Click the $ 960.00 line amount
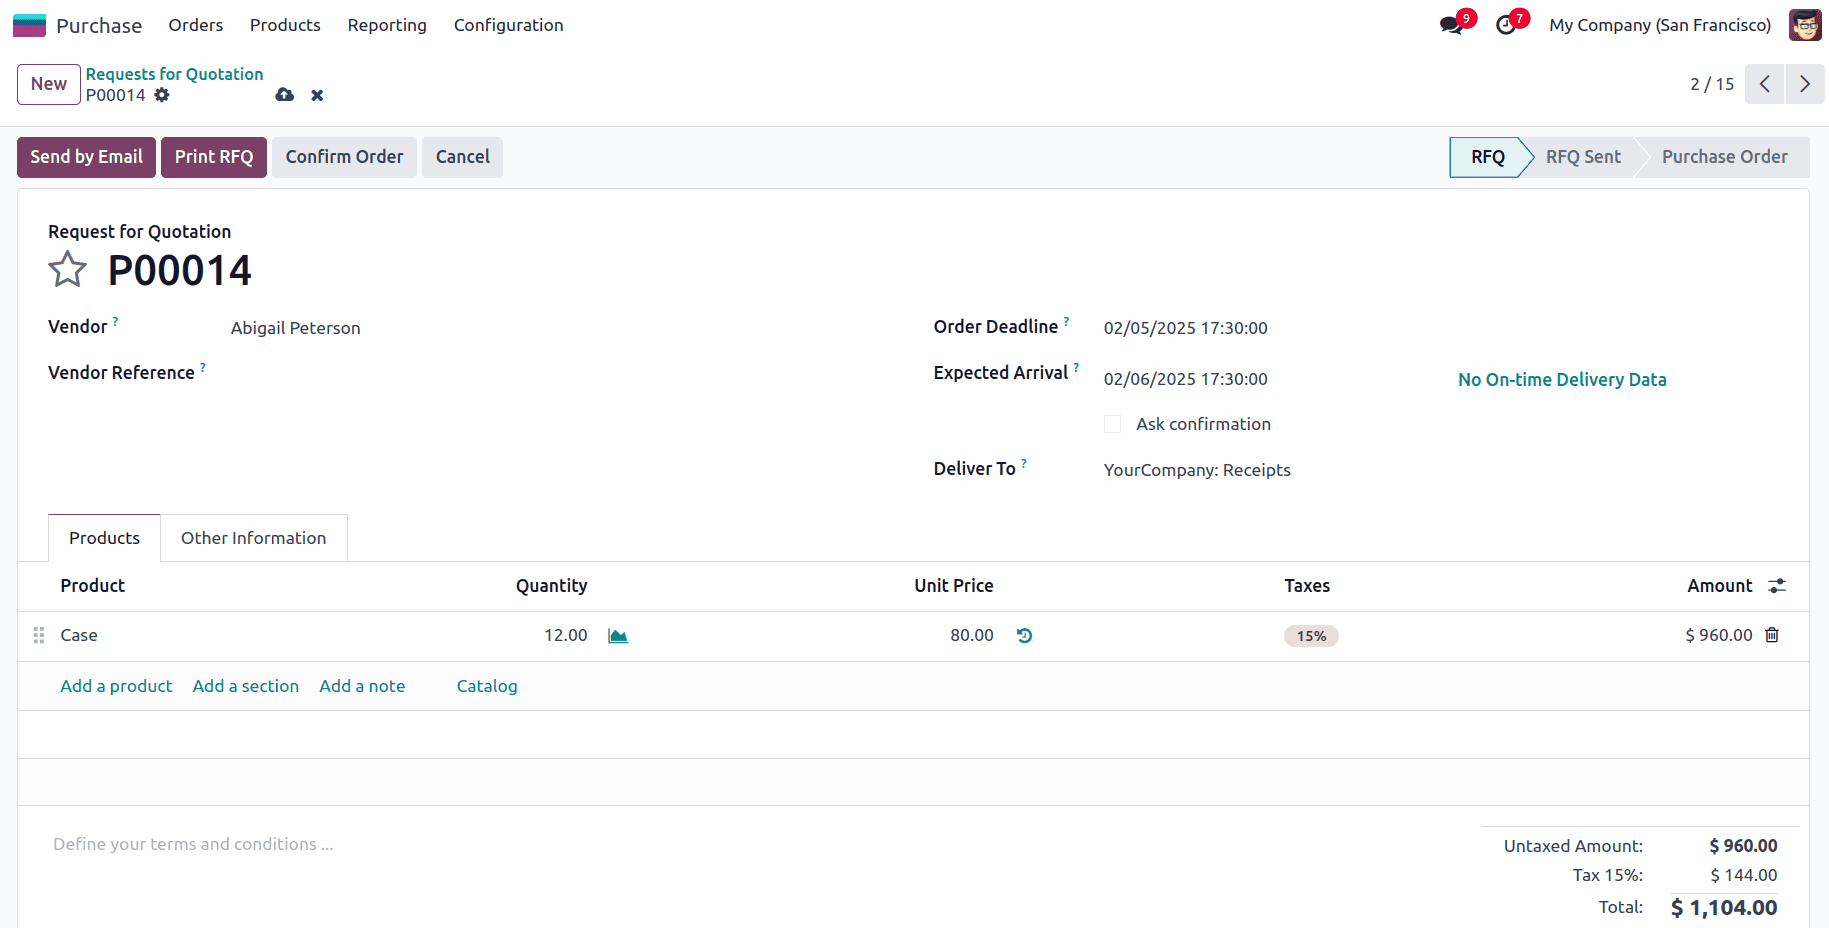1829x928 pixels. pos(1719,635)
